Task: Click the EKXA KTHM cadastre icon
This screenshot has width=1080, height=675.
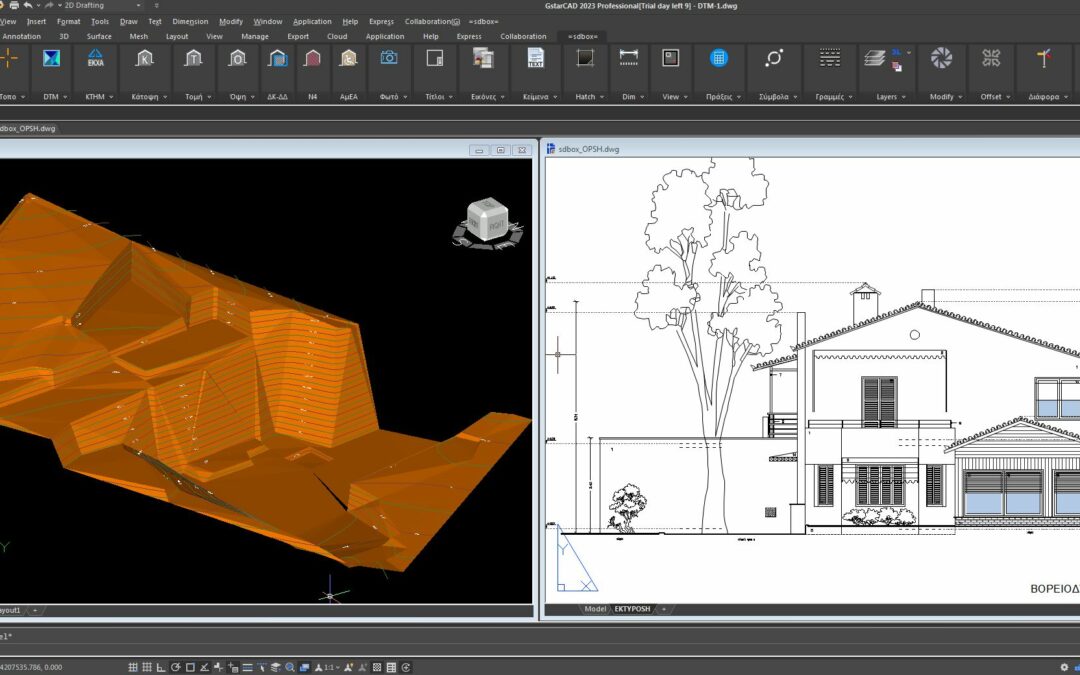Action: 95,59
